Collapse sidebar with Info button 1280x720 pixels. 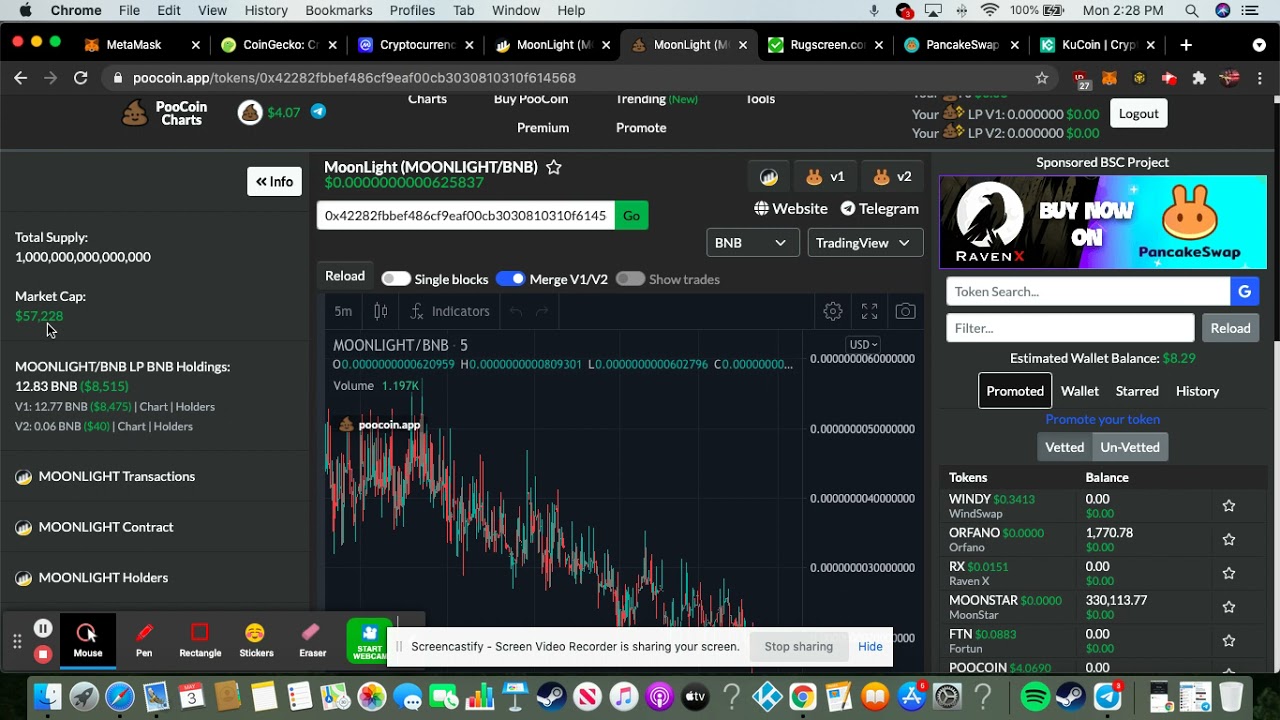274,181
